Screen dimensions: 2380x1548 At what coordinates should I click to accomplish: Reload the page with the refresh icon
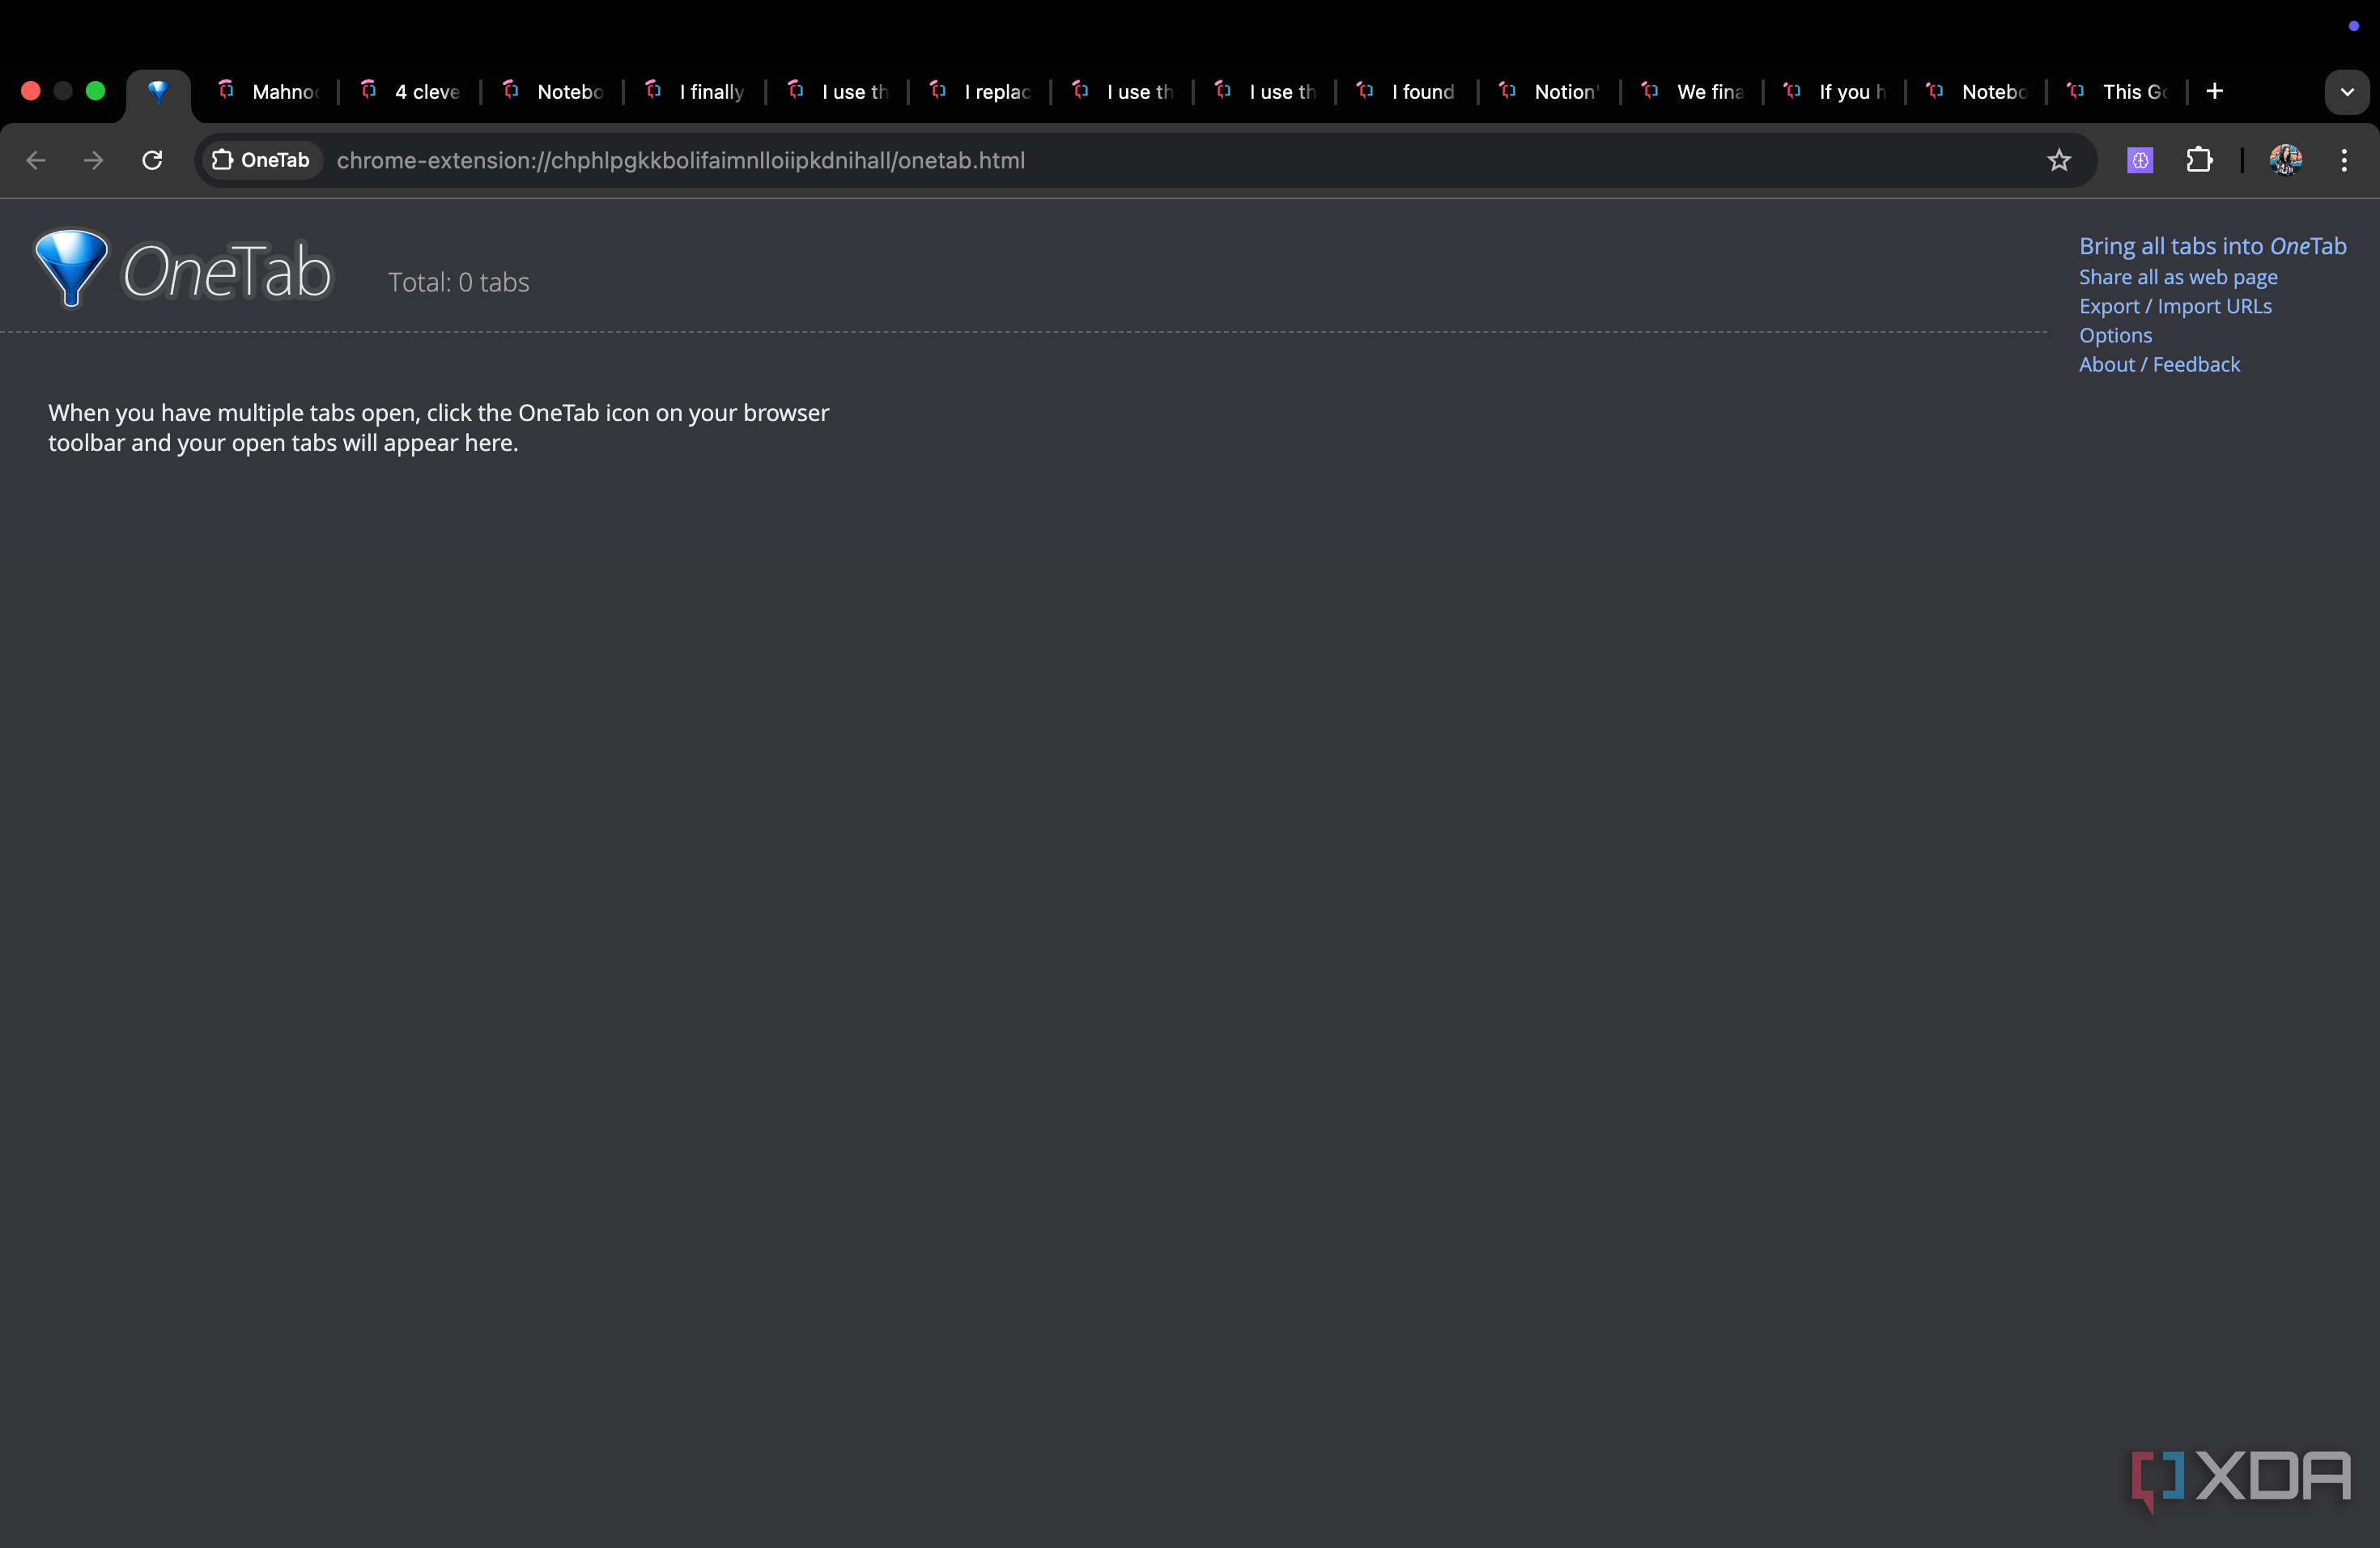click(152, 160)
